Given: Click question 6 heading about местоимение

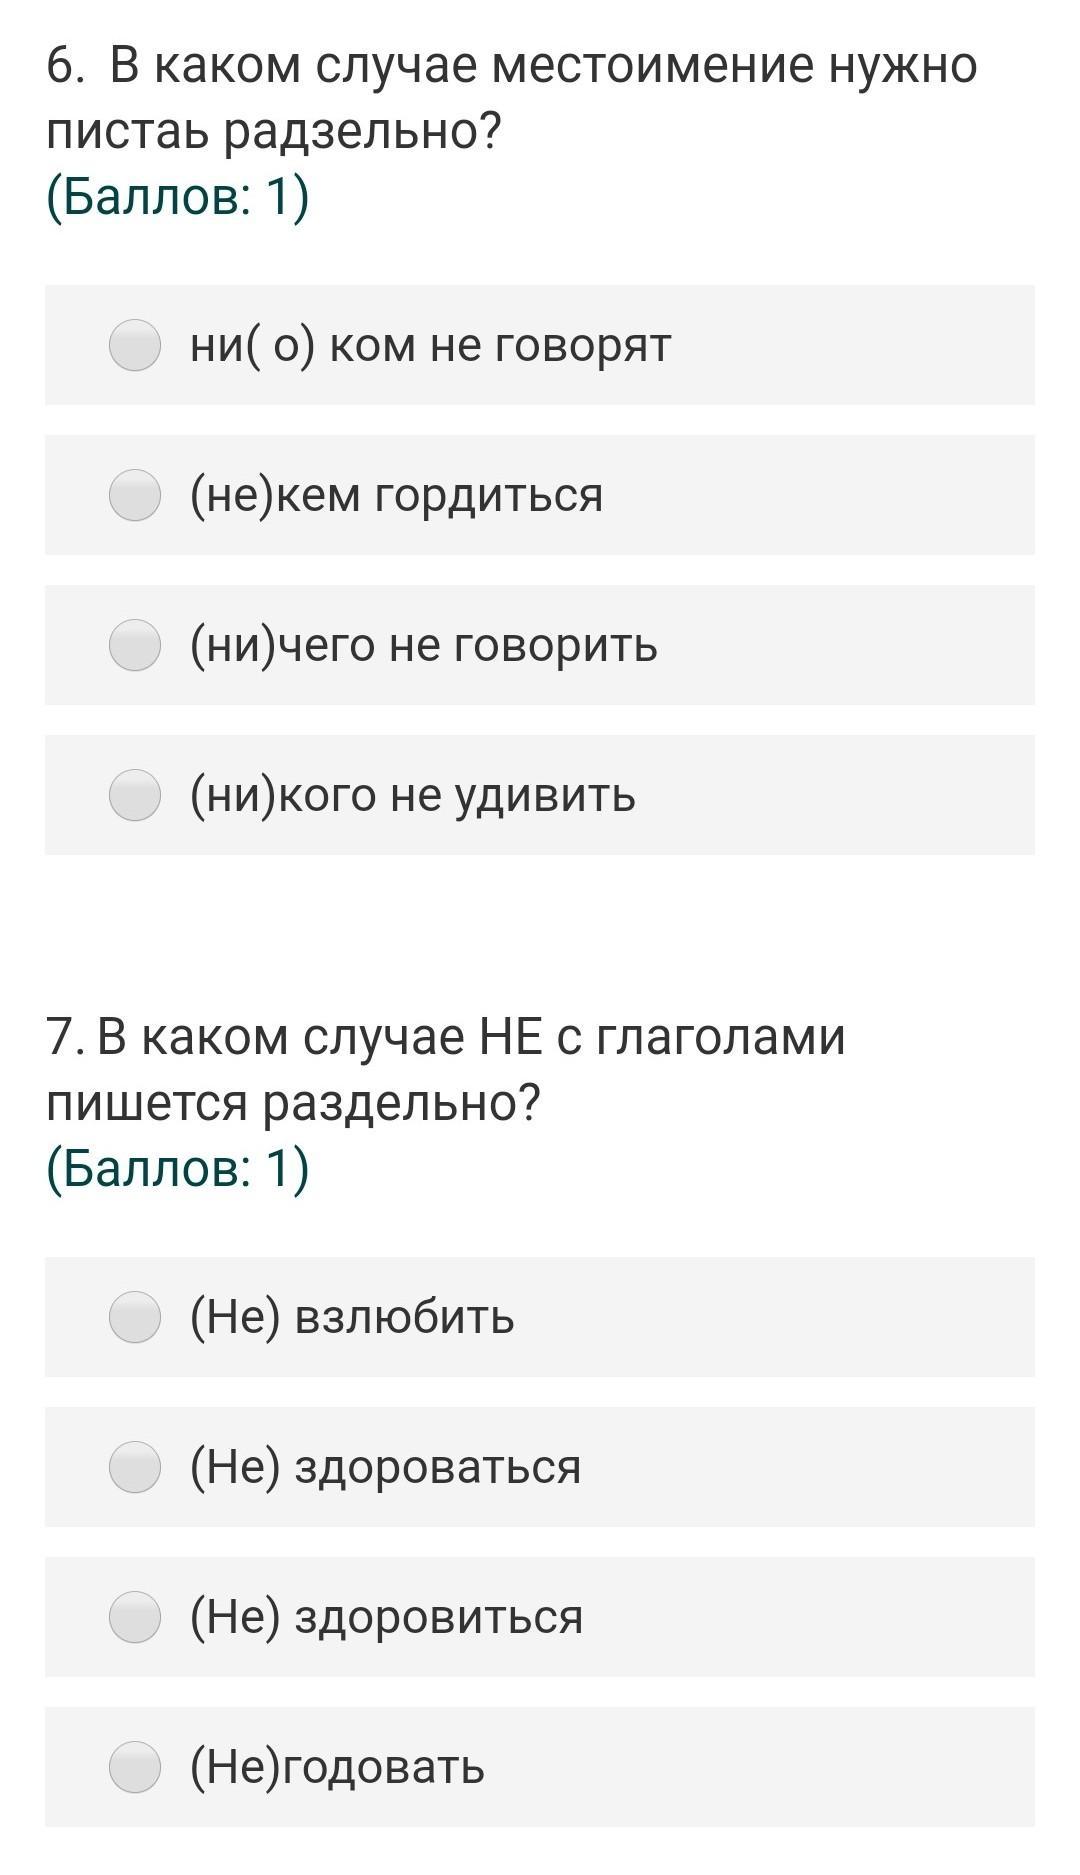Looking at the screenshot, I should point(510,98).
